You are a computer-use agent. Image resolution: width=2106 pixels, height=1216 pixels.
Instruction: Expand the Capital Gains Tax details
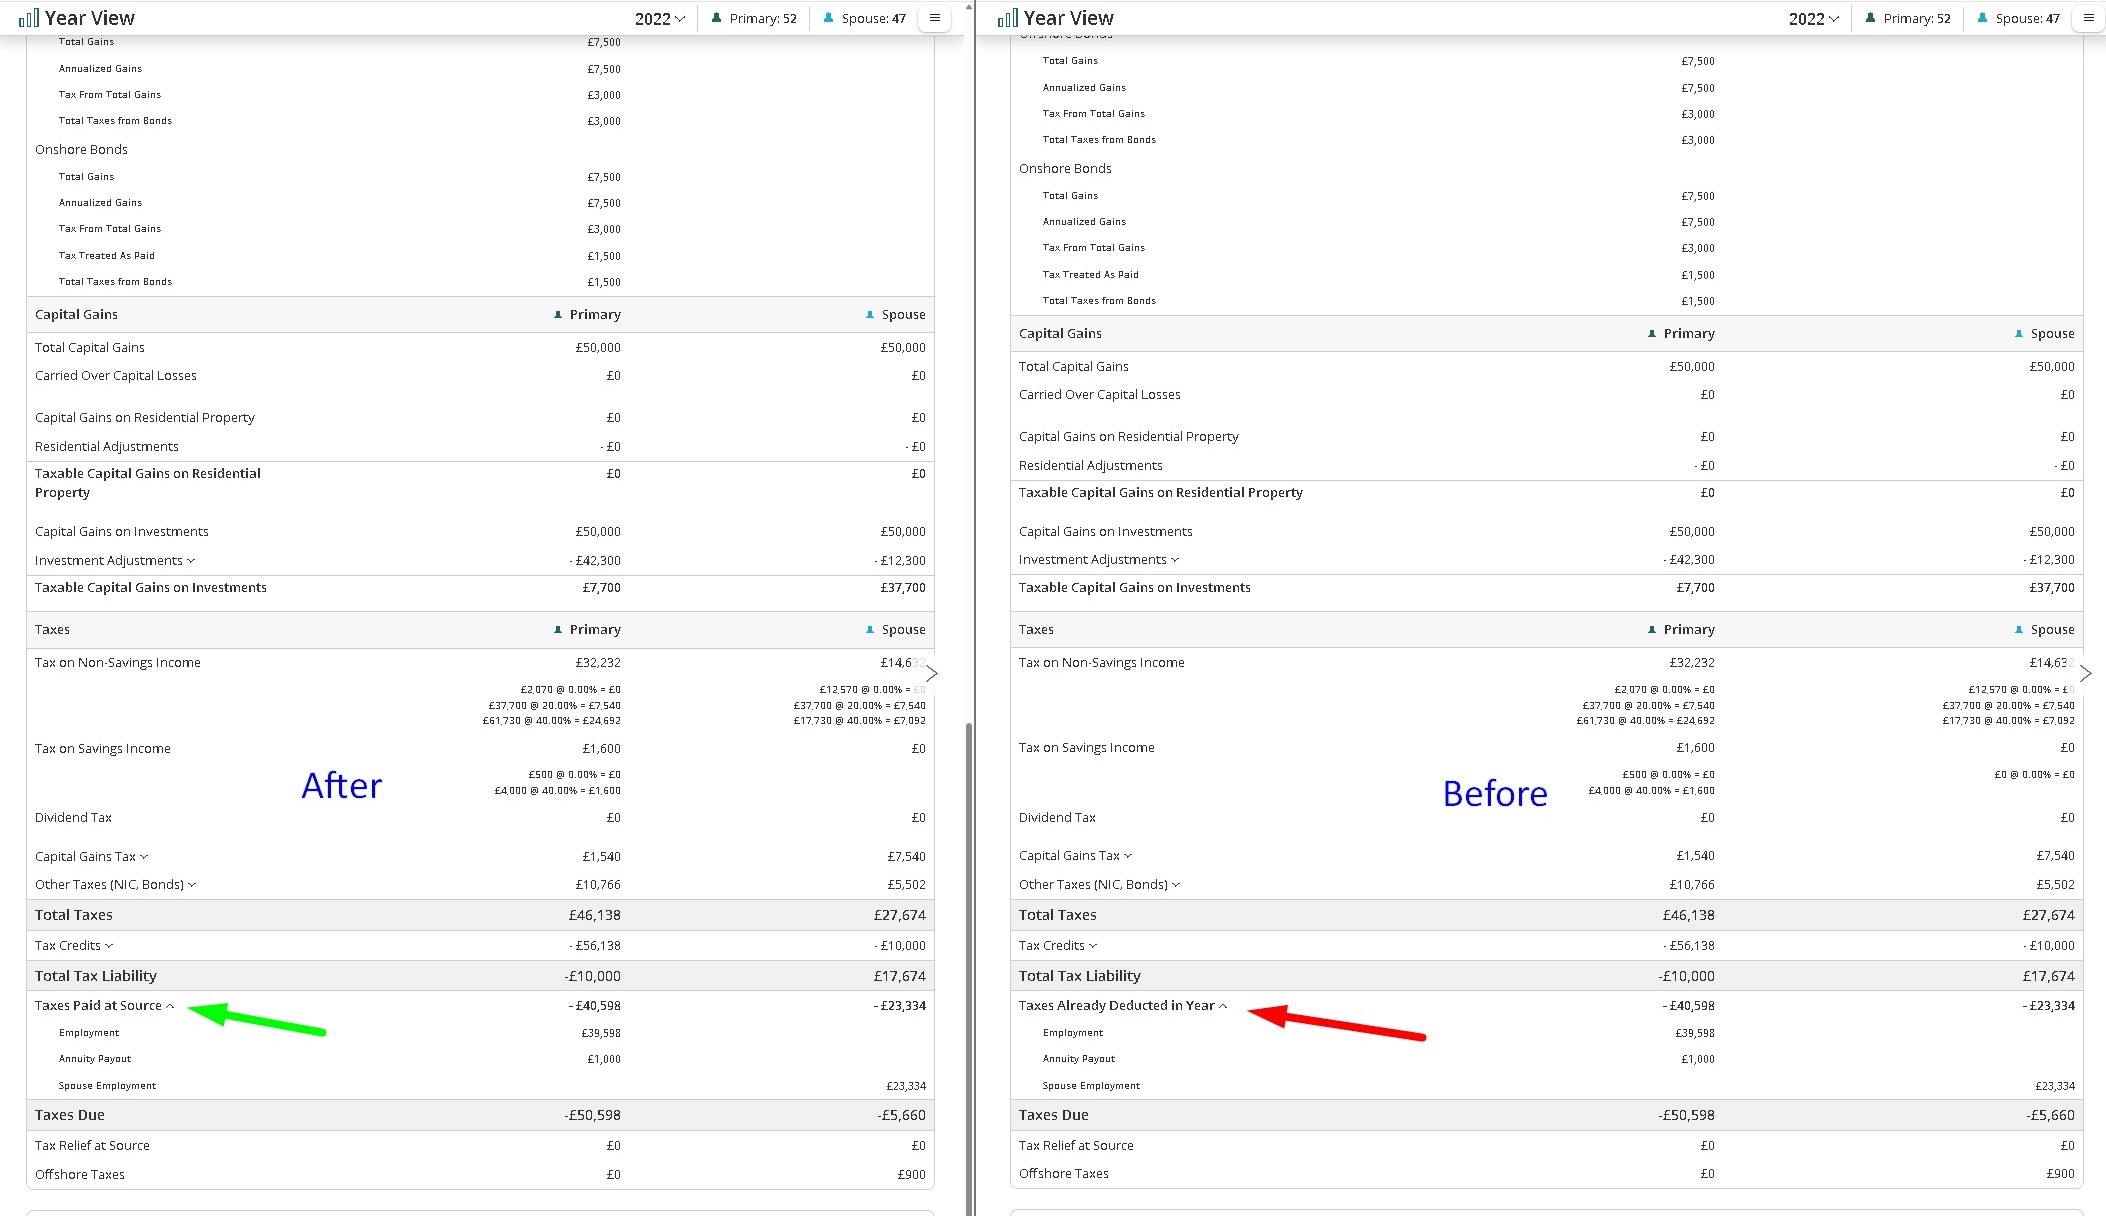pos(143,856)
